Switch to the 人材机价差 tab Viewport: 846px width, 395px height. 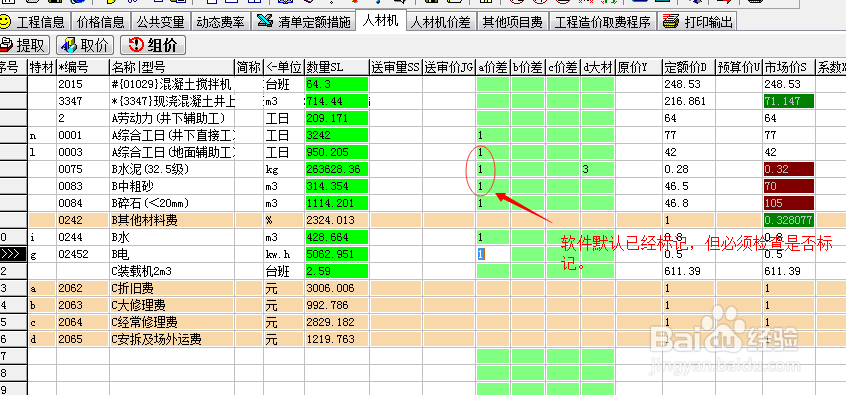coord(441,22)
